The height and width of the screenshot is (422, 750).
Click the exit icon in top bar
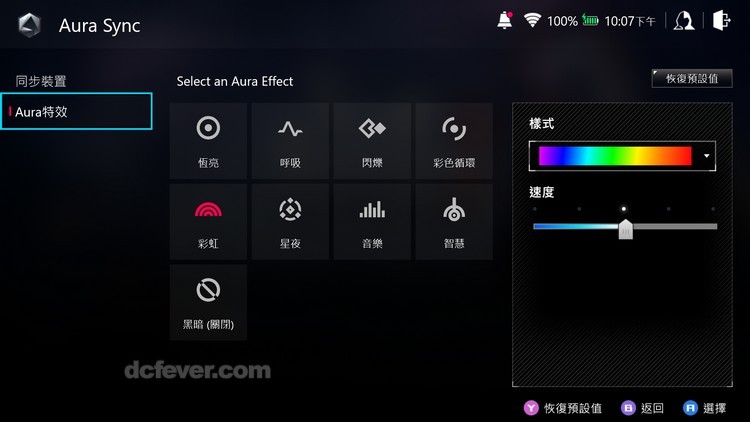721,21
